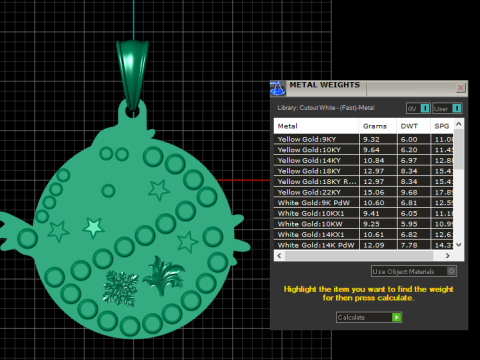Viewport: 480px width, 360px height.
Task: Select the Yellow Gold:9KY row
Action: tap(364, 139)
